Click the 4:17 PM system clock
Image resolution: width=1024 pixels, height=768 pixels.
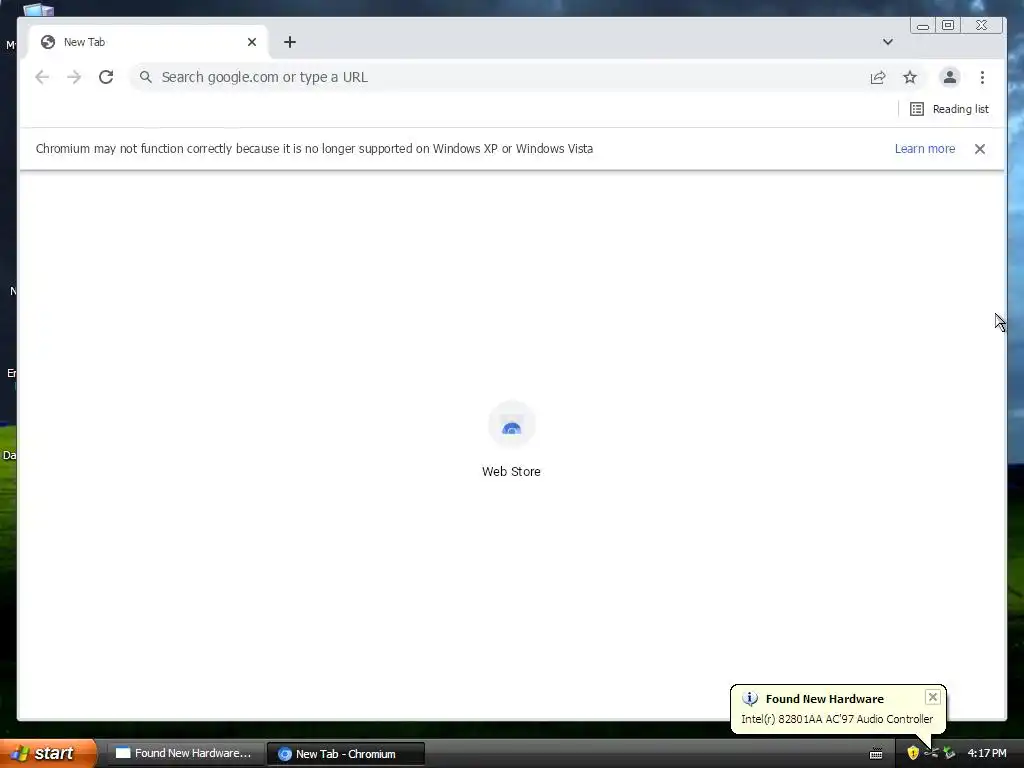(x=987, y=753)
